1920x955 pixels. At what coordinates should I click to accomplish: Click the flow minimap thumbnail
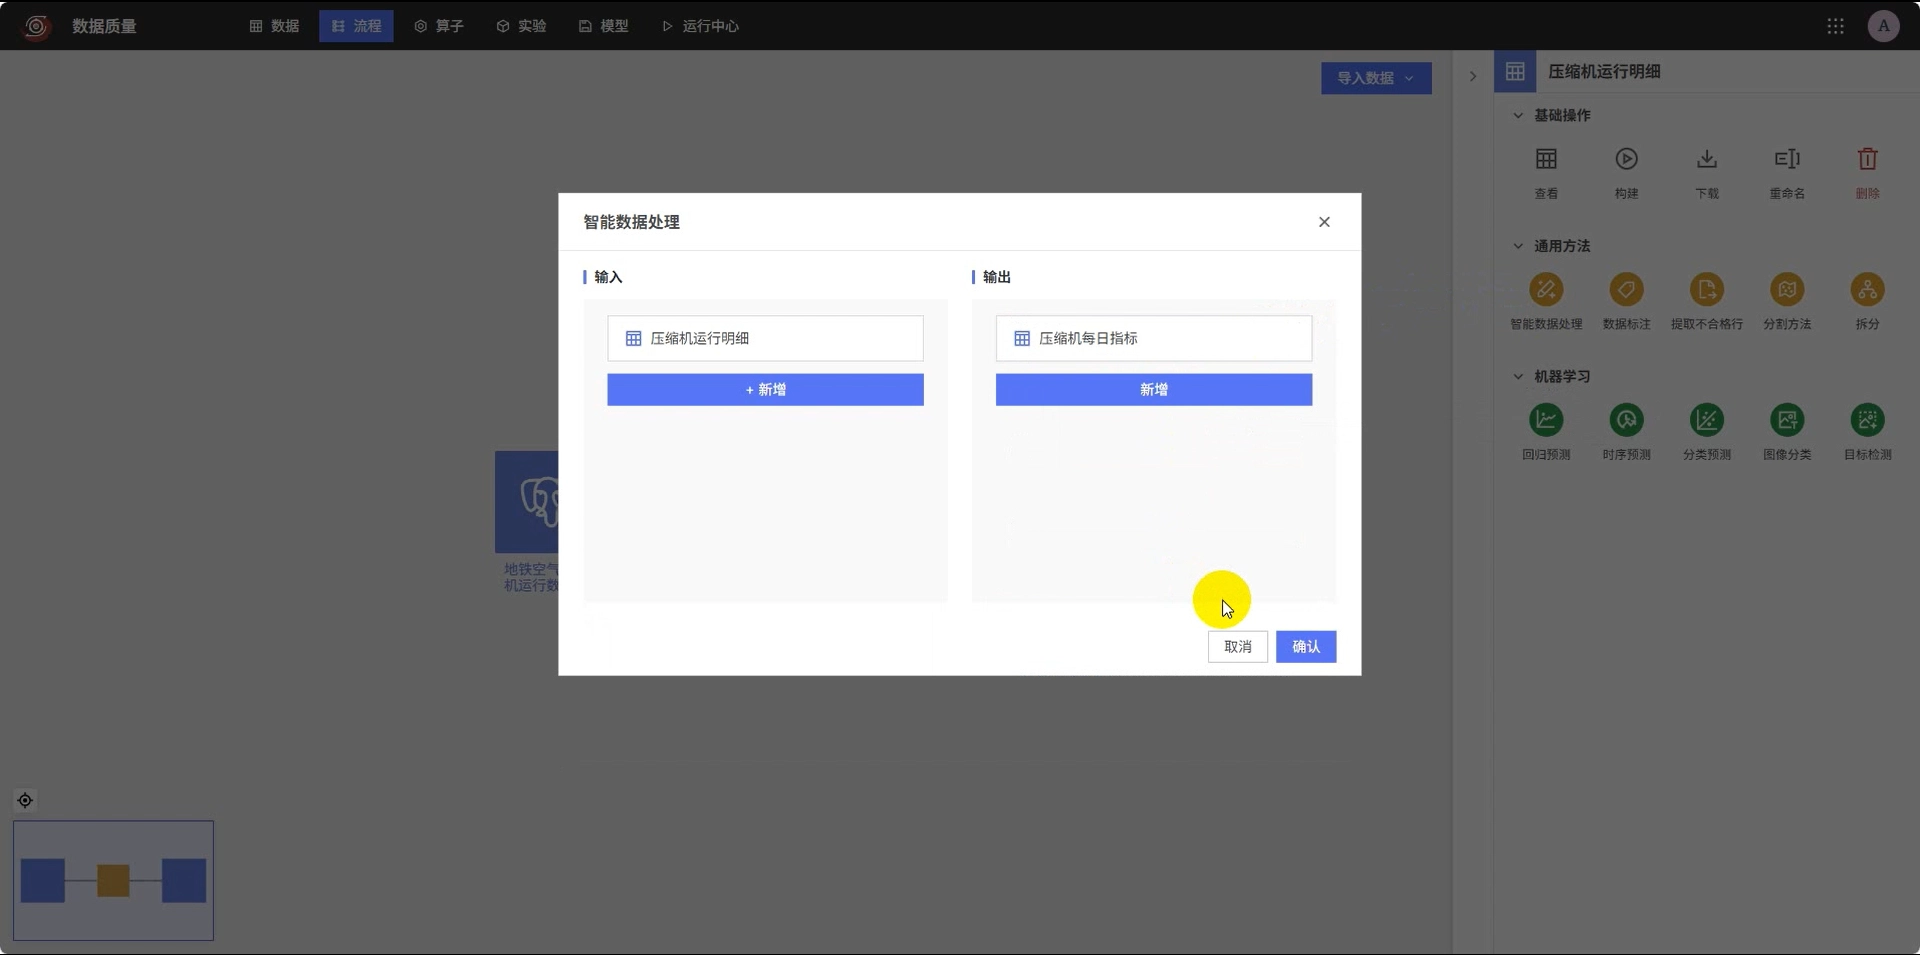[x=113, y=881]
